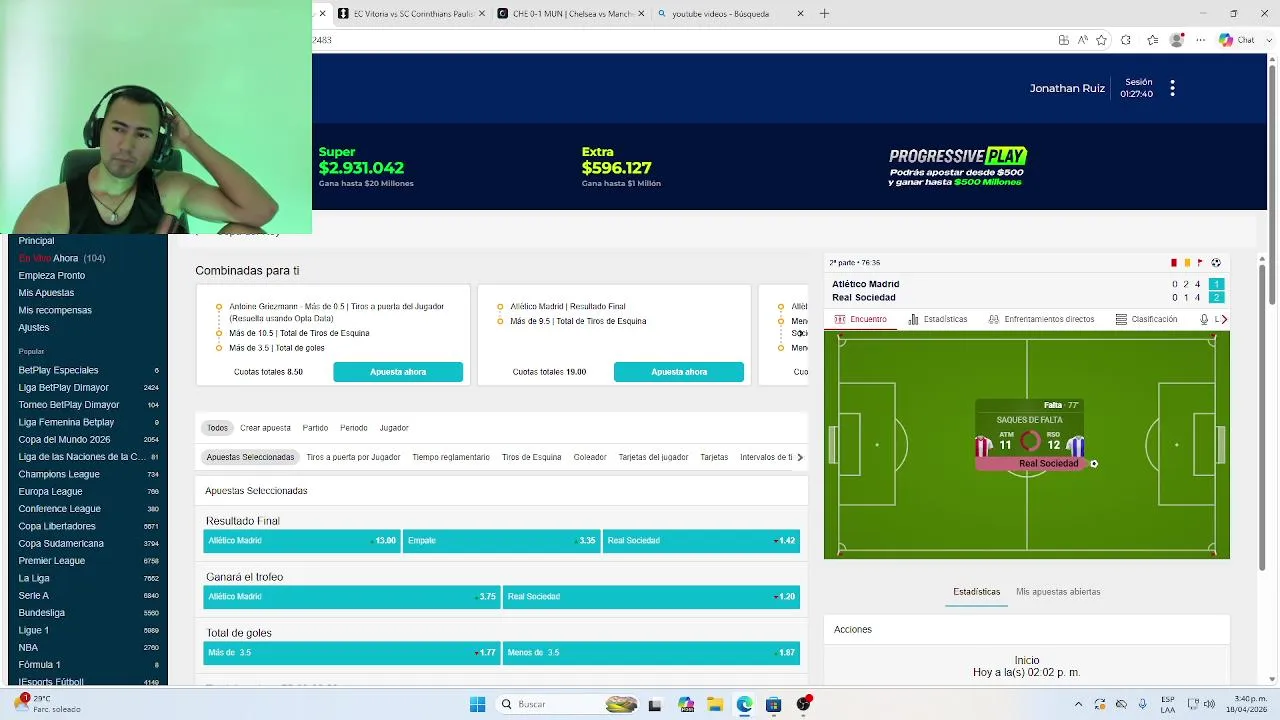Open Copilot Chat button
This screenshot has height=720, width=1280.
click(1237, 40)
